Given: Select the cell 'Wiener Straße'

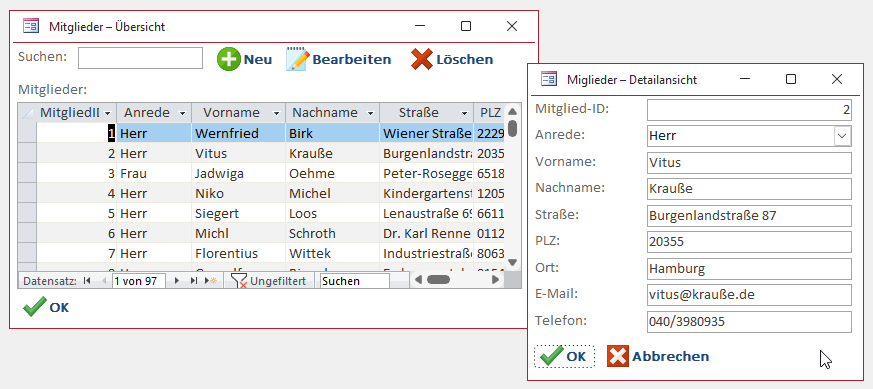Looking at the screenshot, I should tap(426, 134).
